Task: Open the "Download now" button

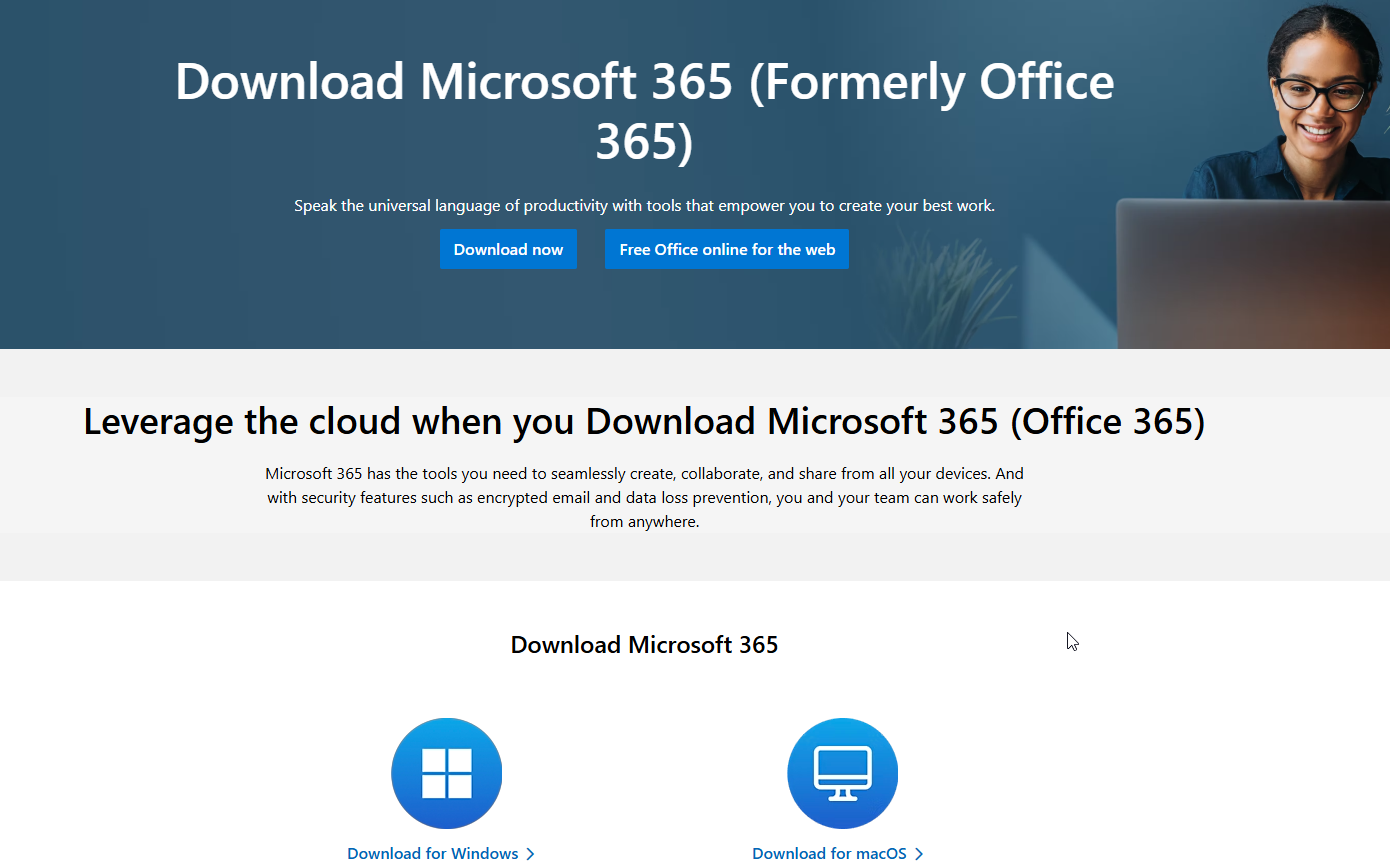Action: click(x=508, y=249)
